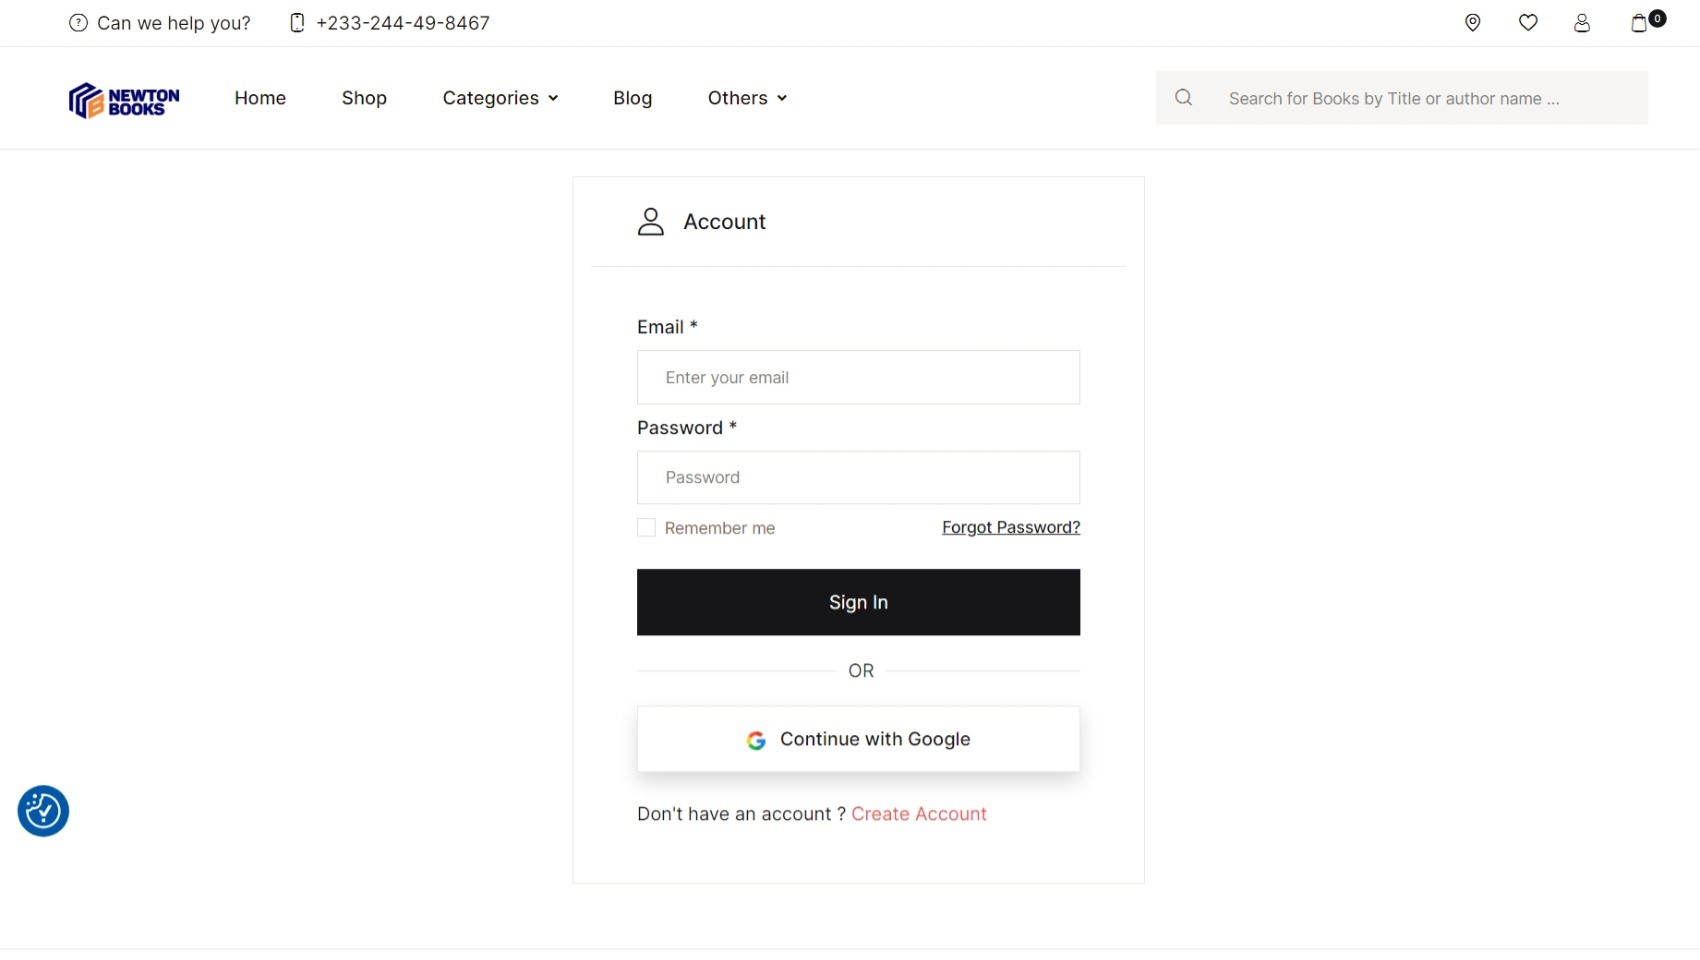Go to the Home menu item
1700x960 pixels.
click(260, 98)
